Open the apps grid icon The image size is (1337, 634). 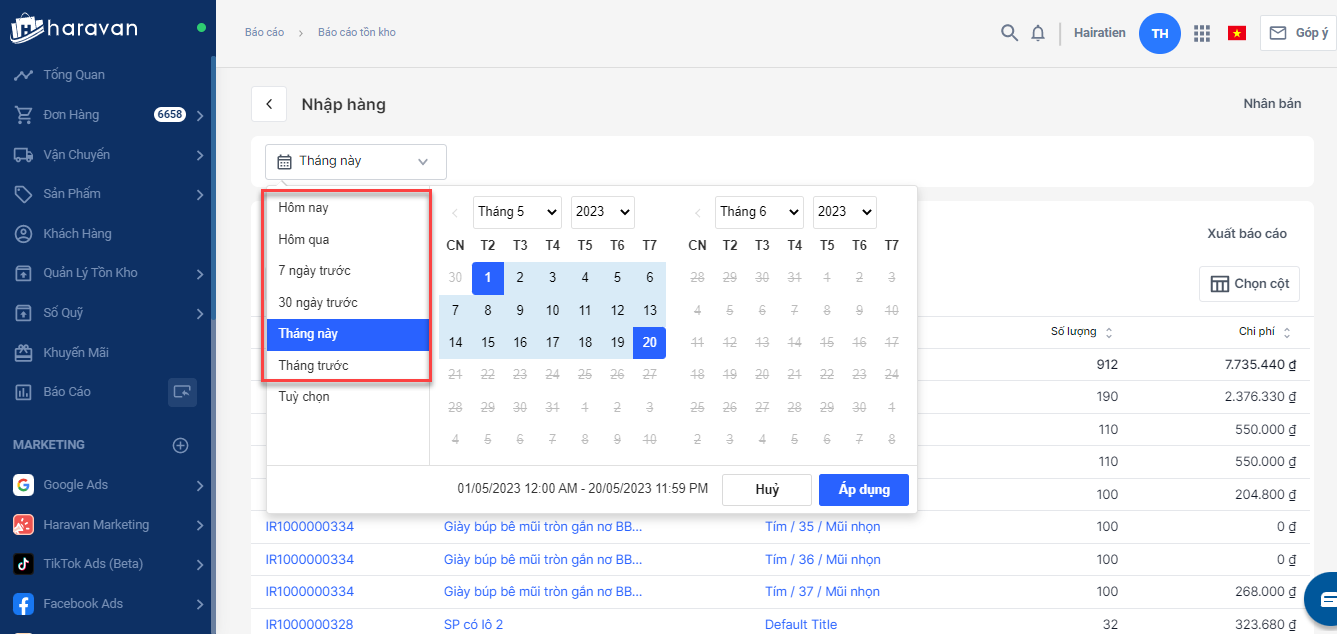pyautogui.click(x=1202, y=33)
